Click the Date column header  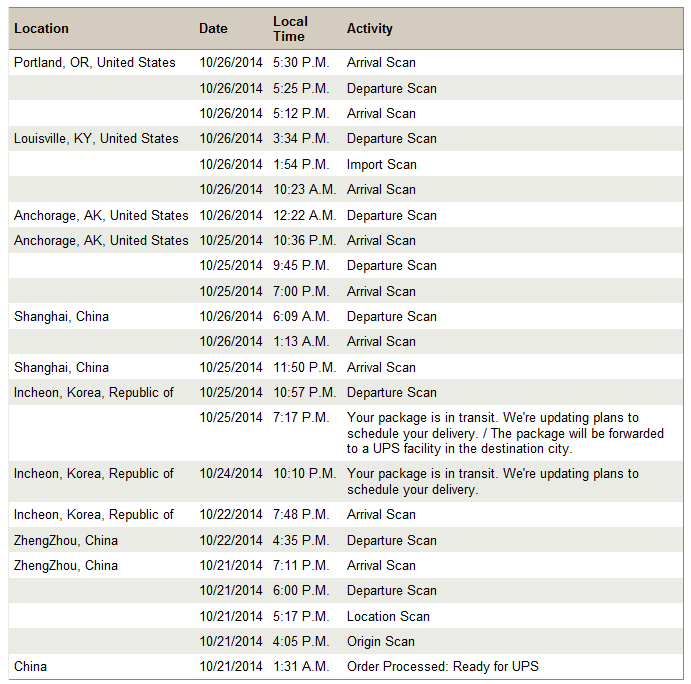tap(213, 29)
